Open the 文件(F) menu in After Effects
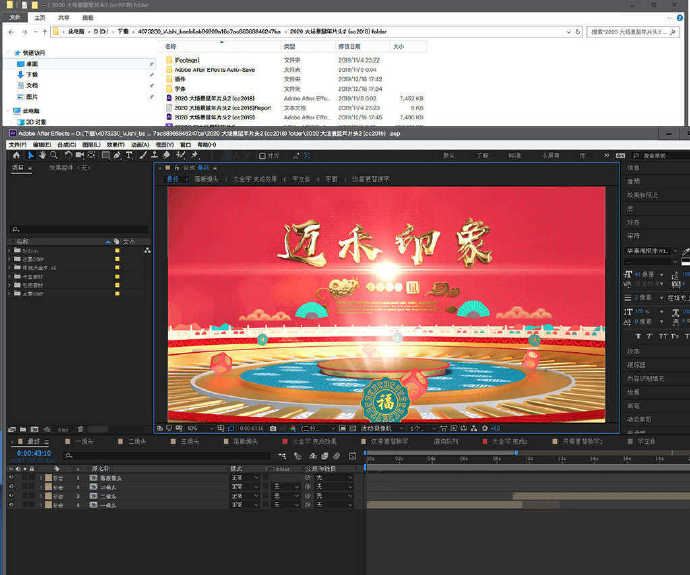 18,145
